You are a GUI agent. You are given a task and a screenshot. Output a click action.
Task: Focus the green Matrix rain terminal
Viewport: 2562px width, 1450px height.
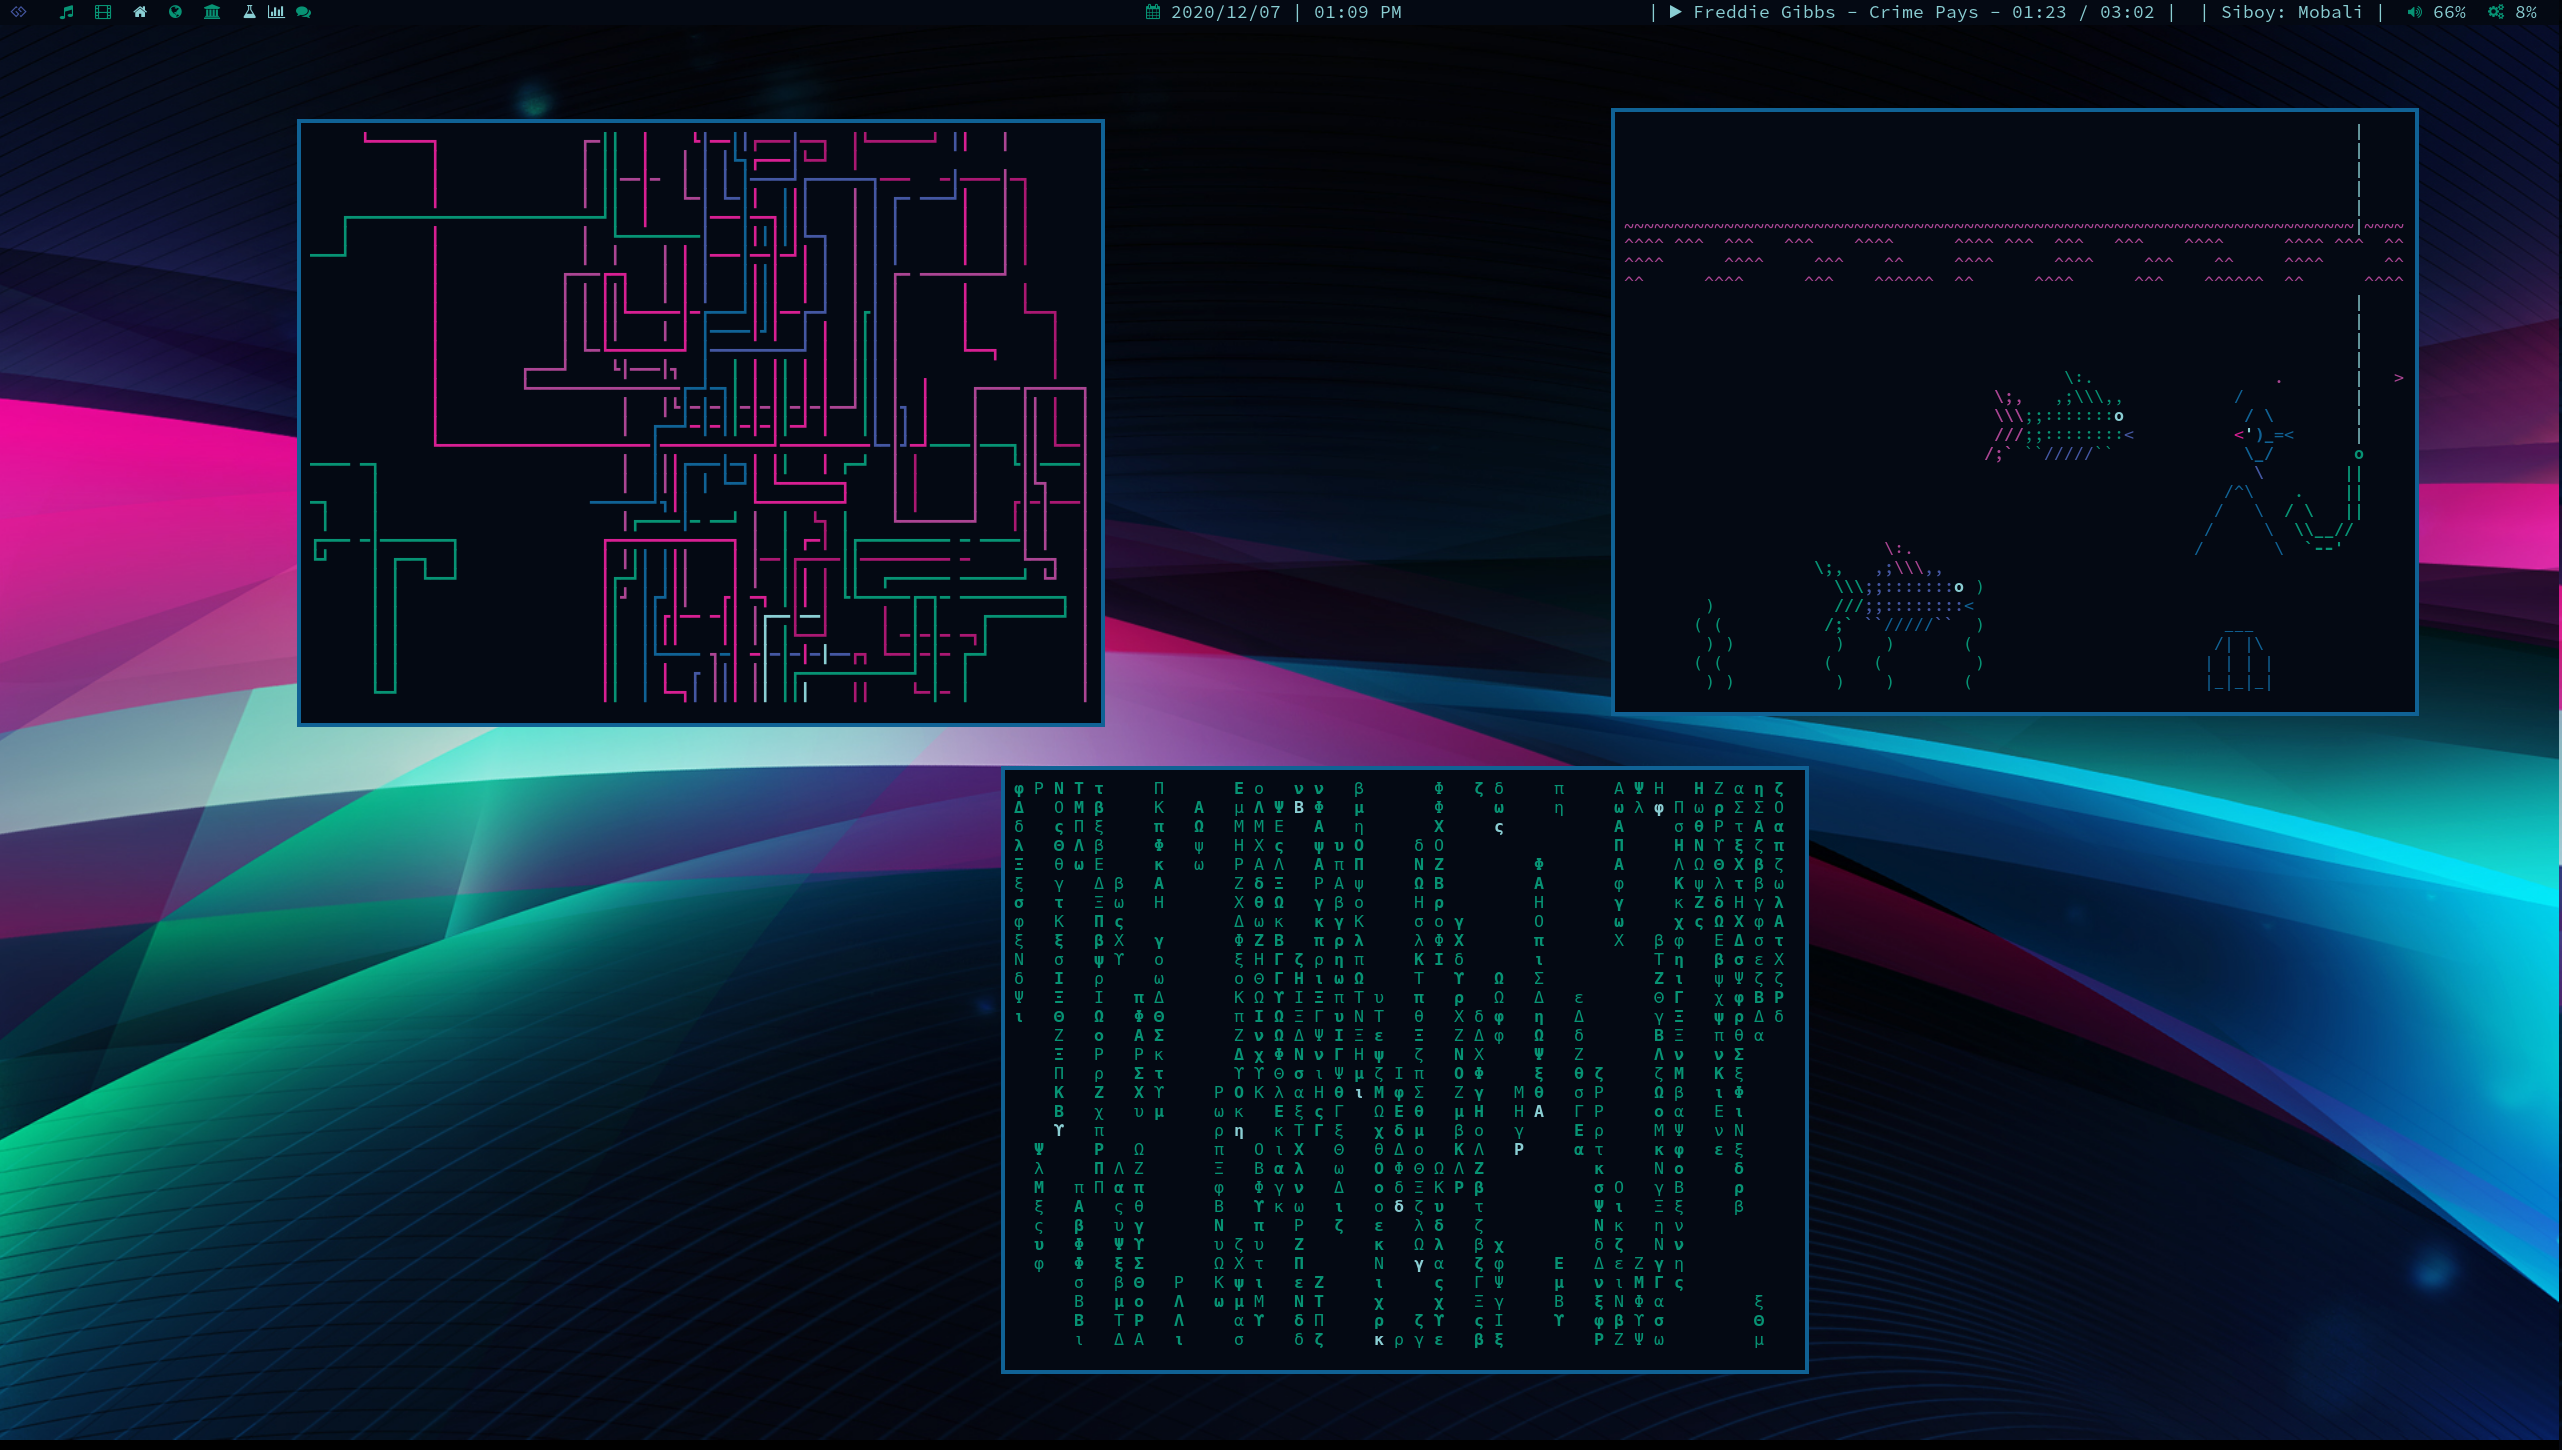tap(1404, 1070)
